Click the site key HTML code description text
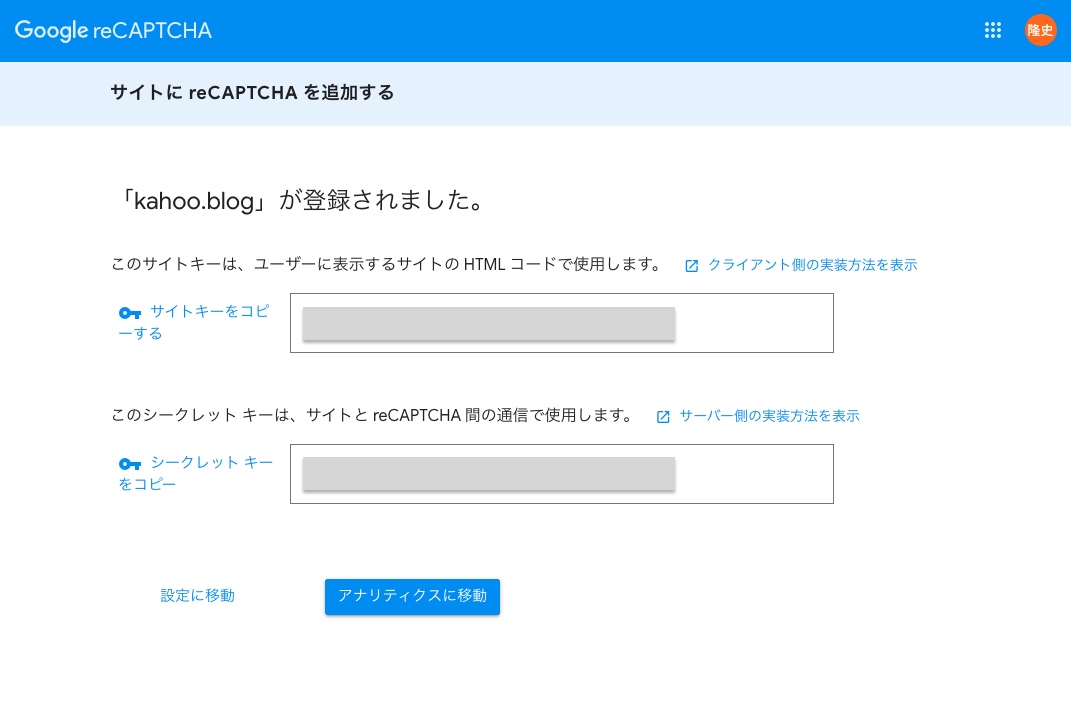The height and width of the screenshot is (706, 1071). [386, 265]
